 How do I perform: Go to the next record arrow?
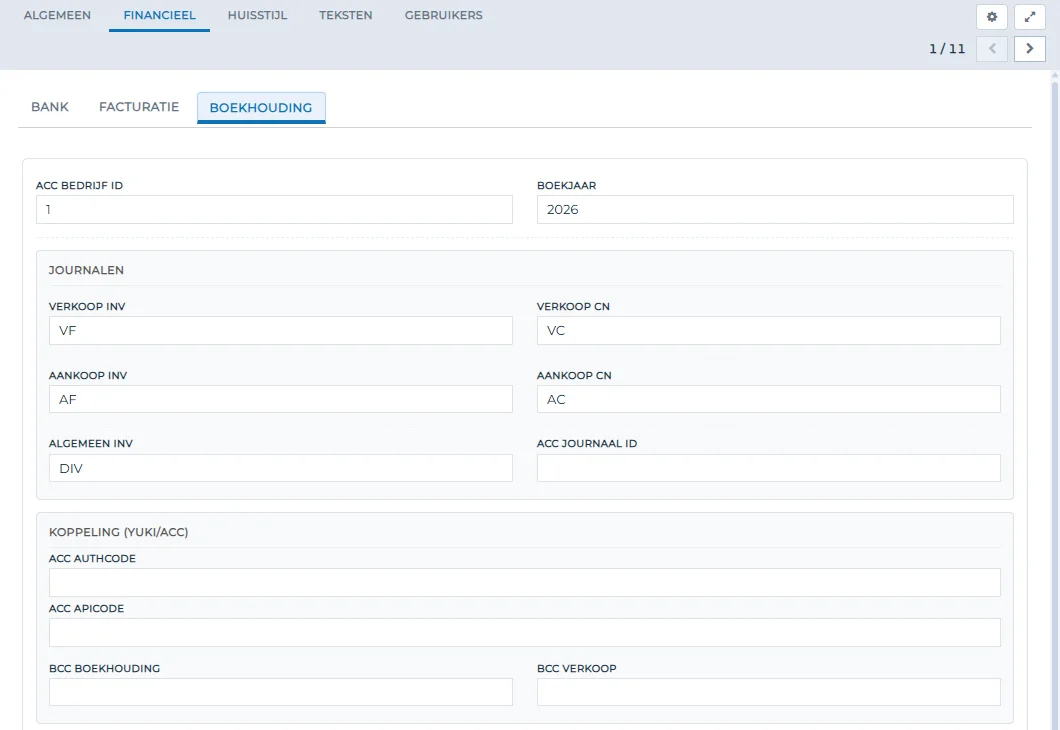(1030, 49)
